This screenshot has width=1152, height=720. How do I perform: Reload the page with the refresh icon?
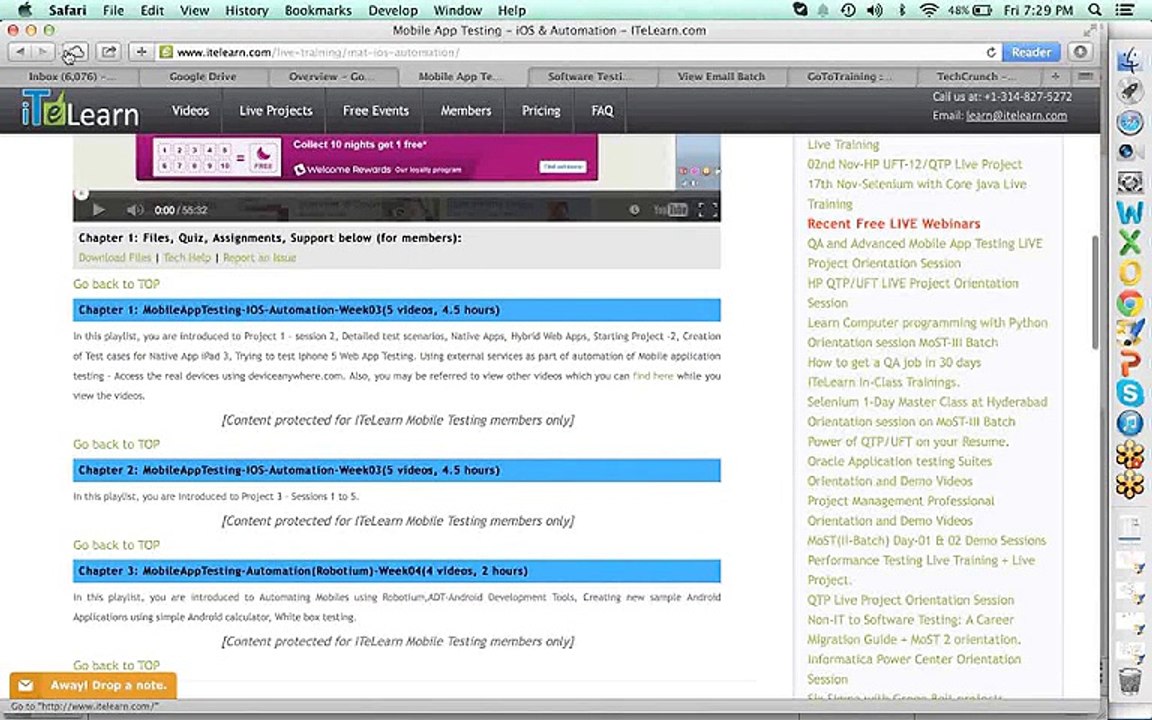[x=990, y=52]
